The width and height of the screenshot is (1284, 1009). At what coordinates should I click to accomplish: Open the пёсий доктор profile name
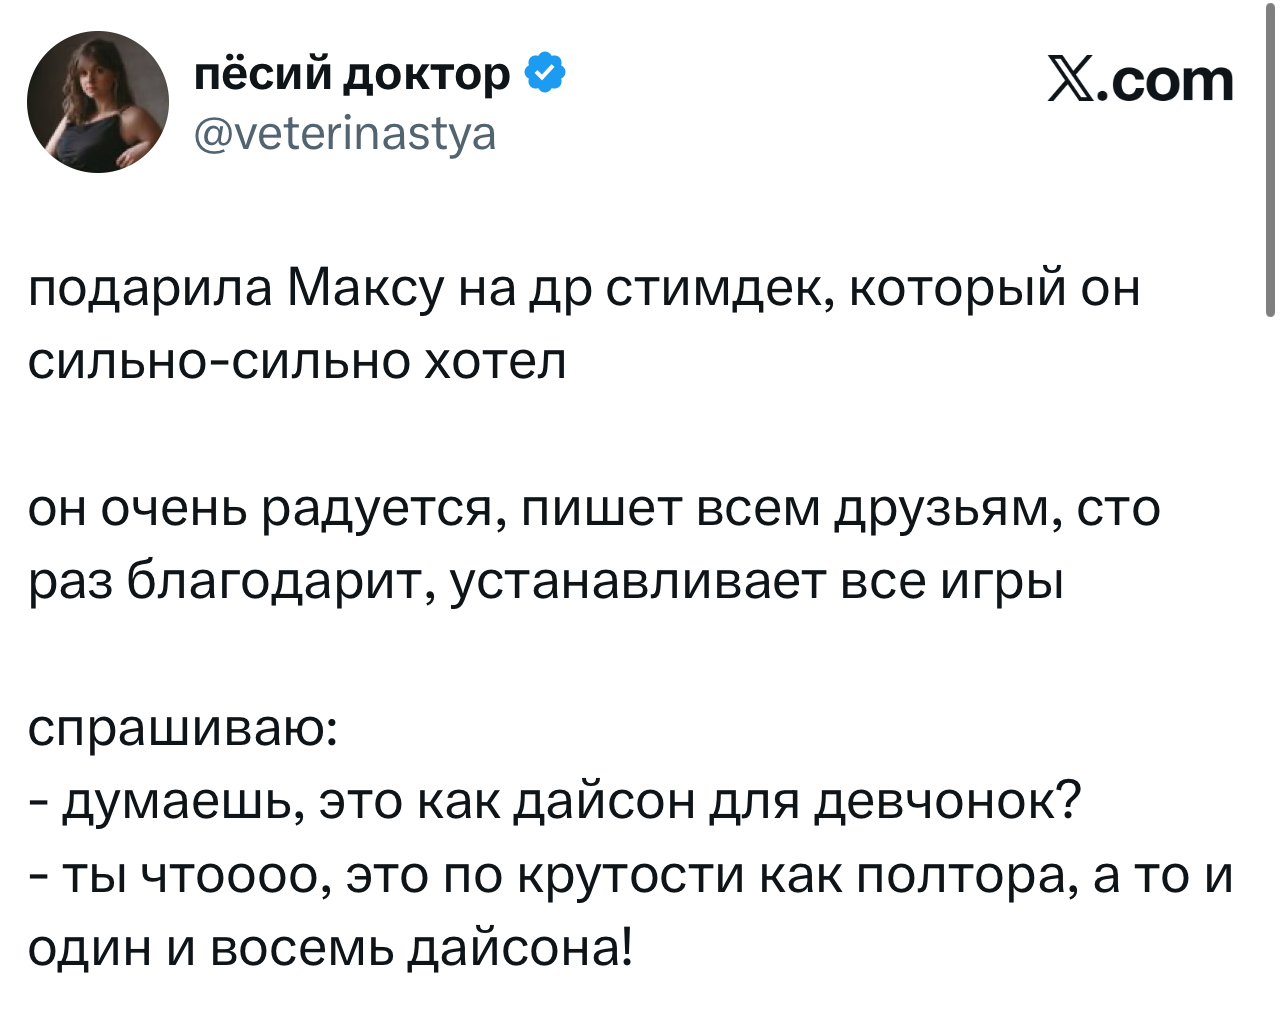tap(352, 73)
